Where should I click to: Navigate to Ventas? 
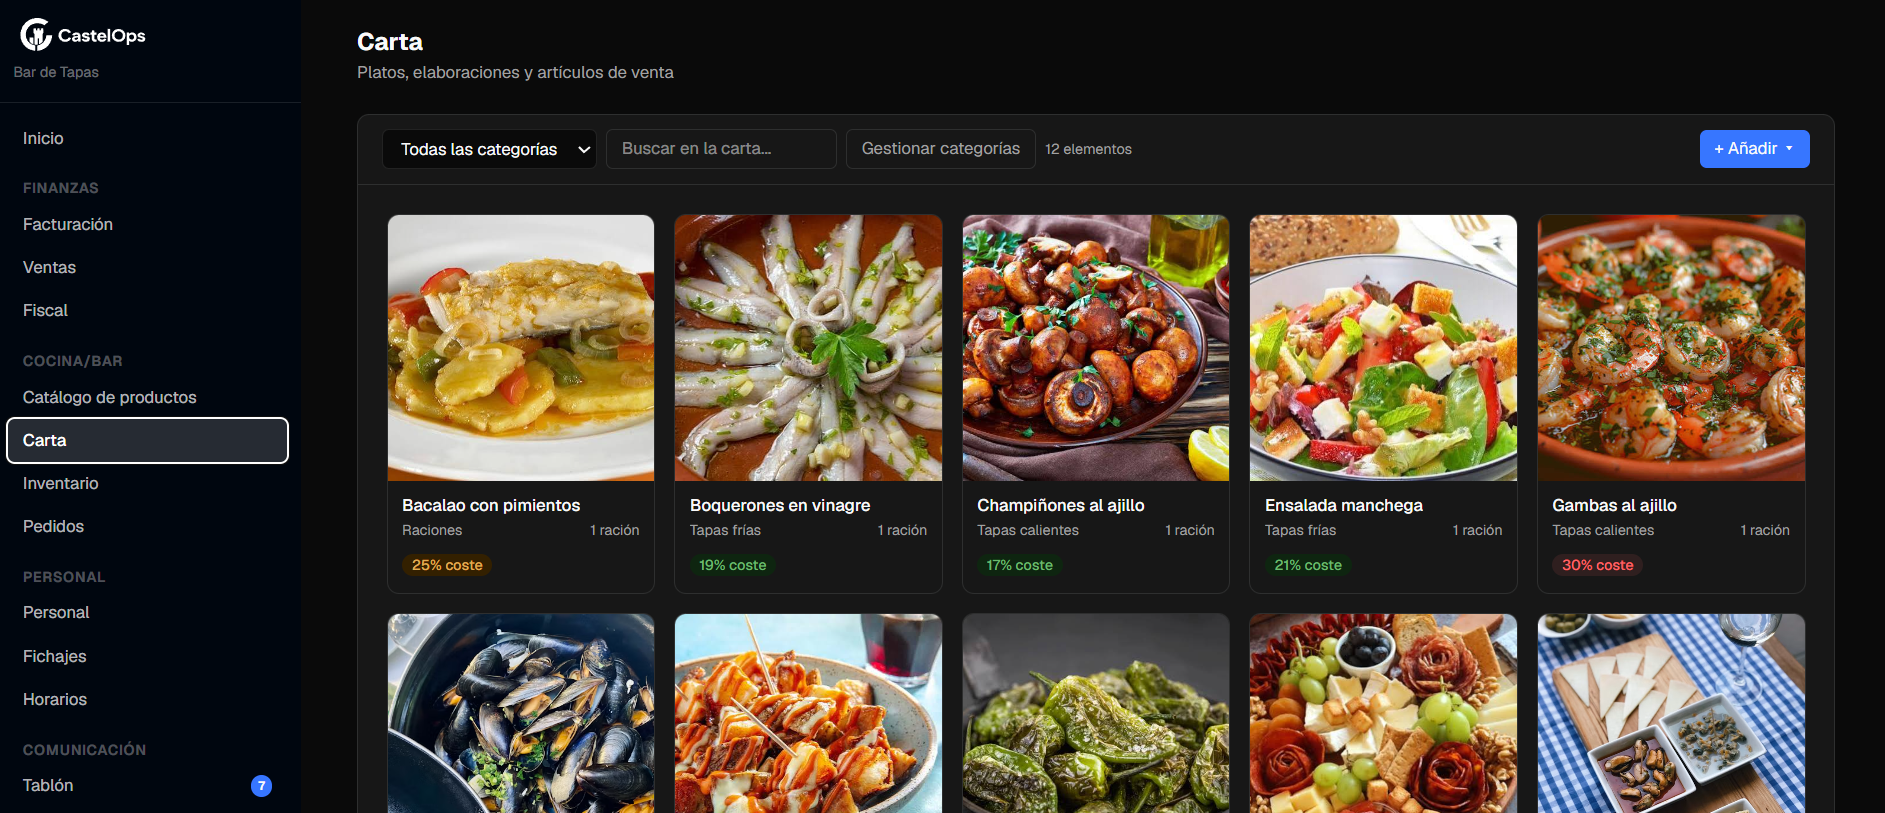tap(49, 267)
